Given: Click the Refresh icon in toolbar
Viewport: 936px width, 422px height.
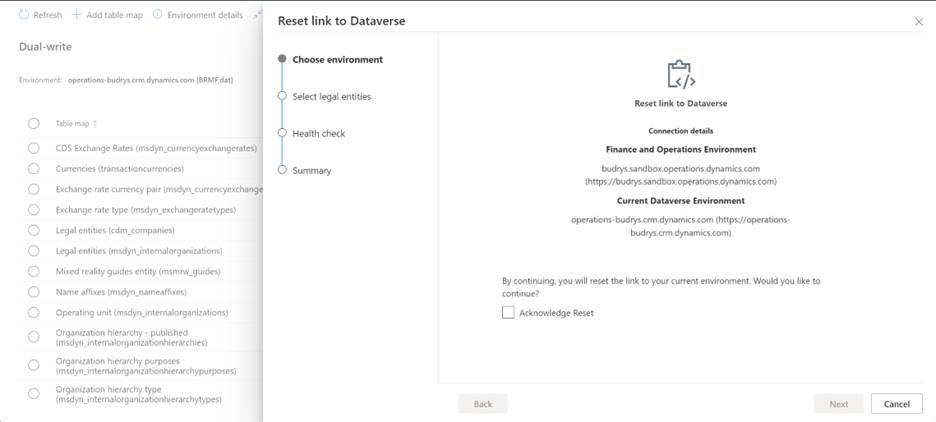Looking at the screenshot, I should (24, 15).
